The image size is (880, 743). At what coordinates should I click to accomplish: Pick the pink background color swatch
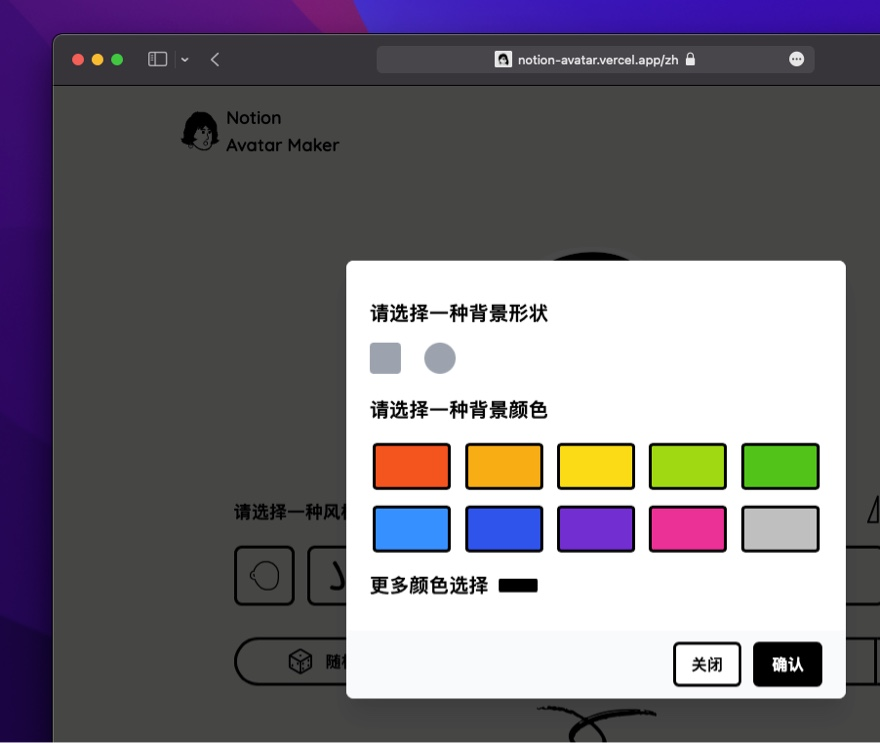(x=688, y=528)
